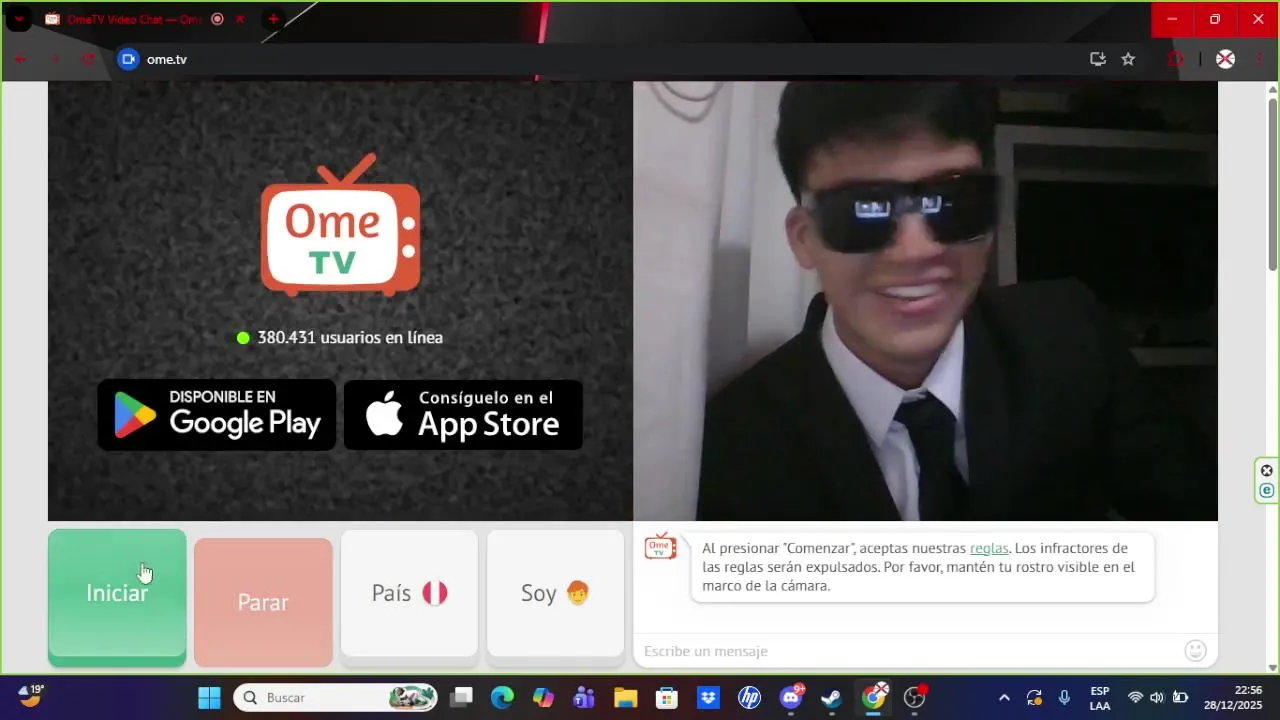The height and width of the screenshot is (720, 1280).
Task: Click the webcam video preview
Action: (x=925, y=301)
